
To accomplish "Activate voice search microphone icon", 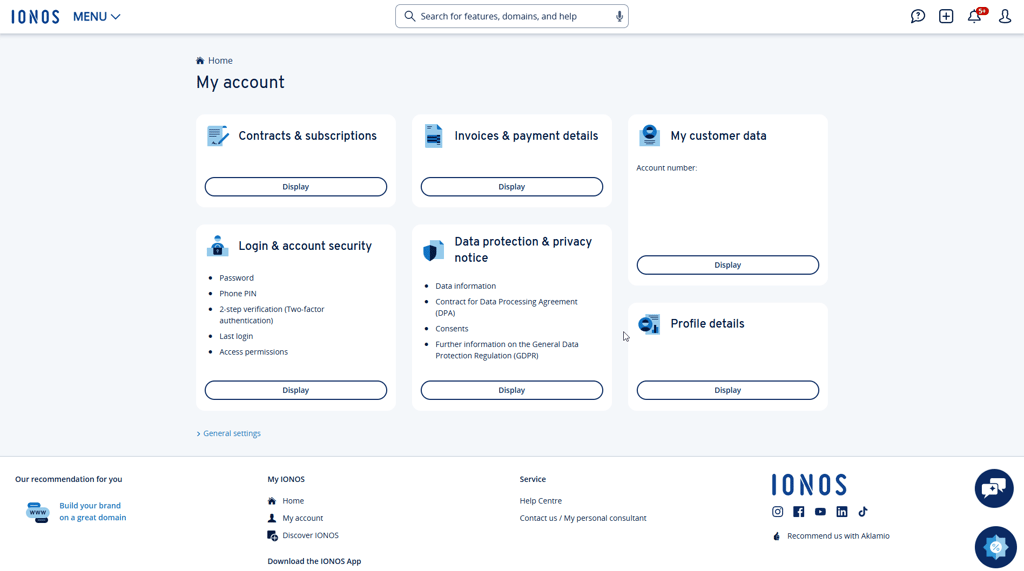I will click(x=619, y=16).
